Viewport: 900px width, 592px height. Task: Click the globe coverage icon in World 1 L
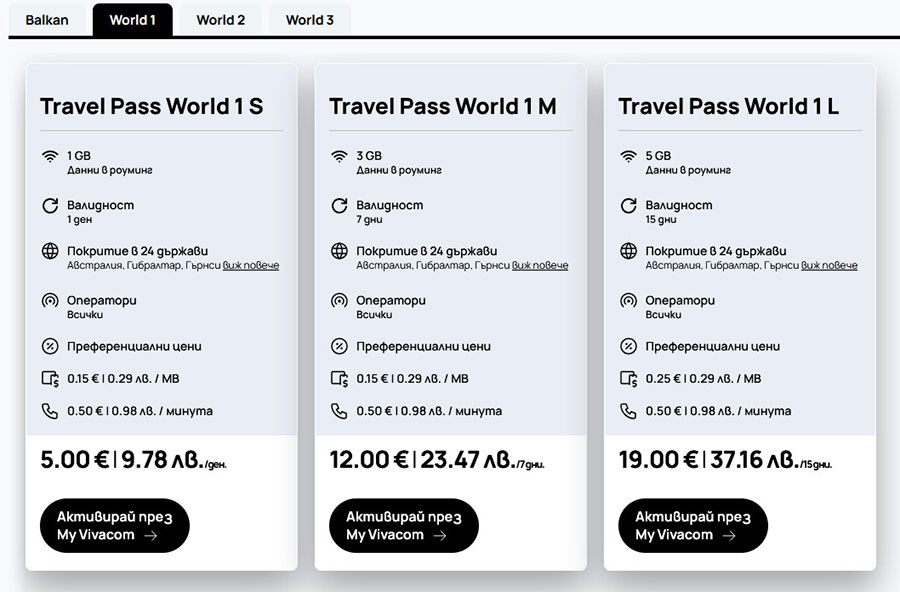pyautogui.click(x=629, y=251)
